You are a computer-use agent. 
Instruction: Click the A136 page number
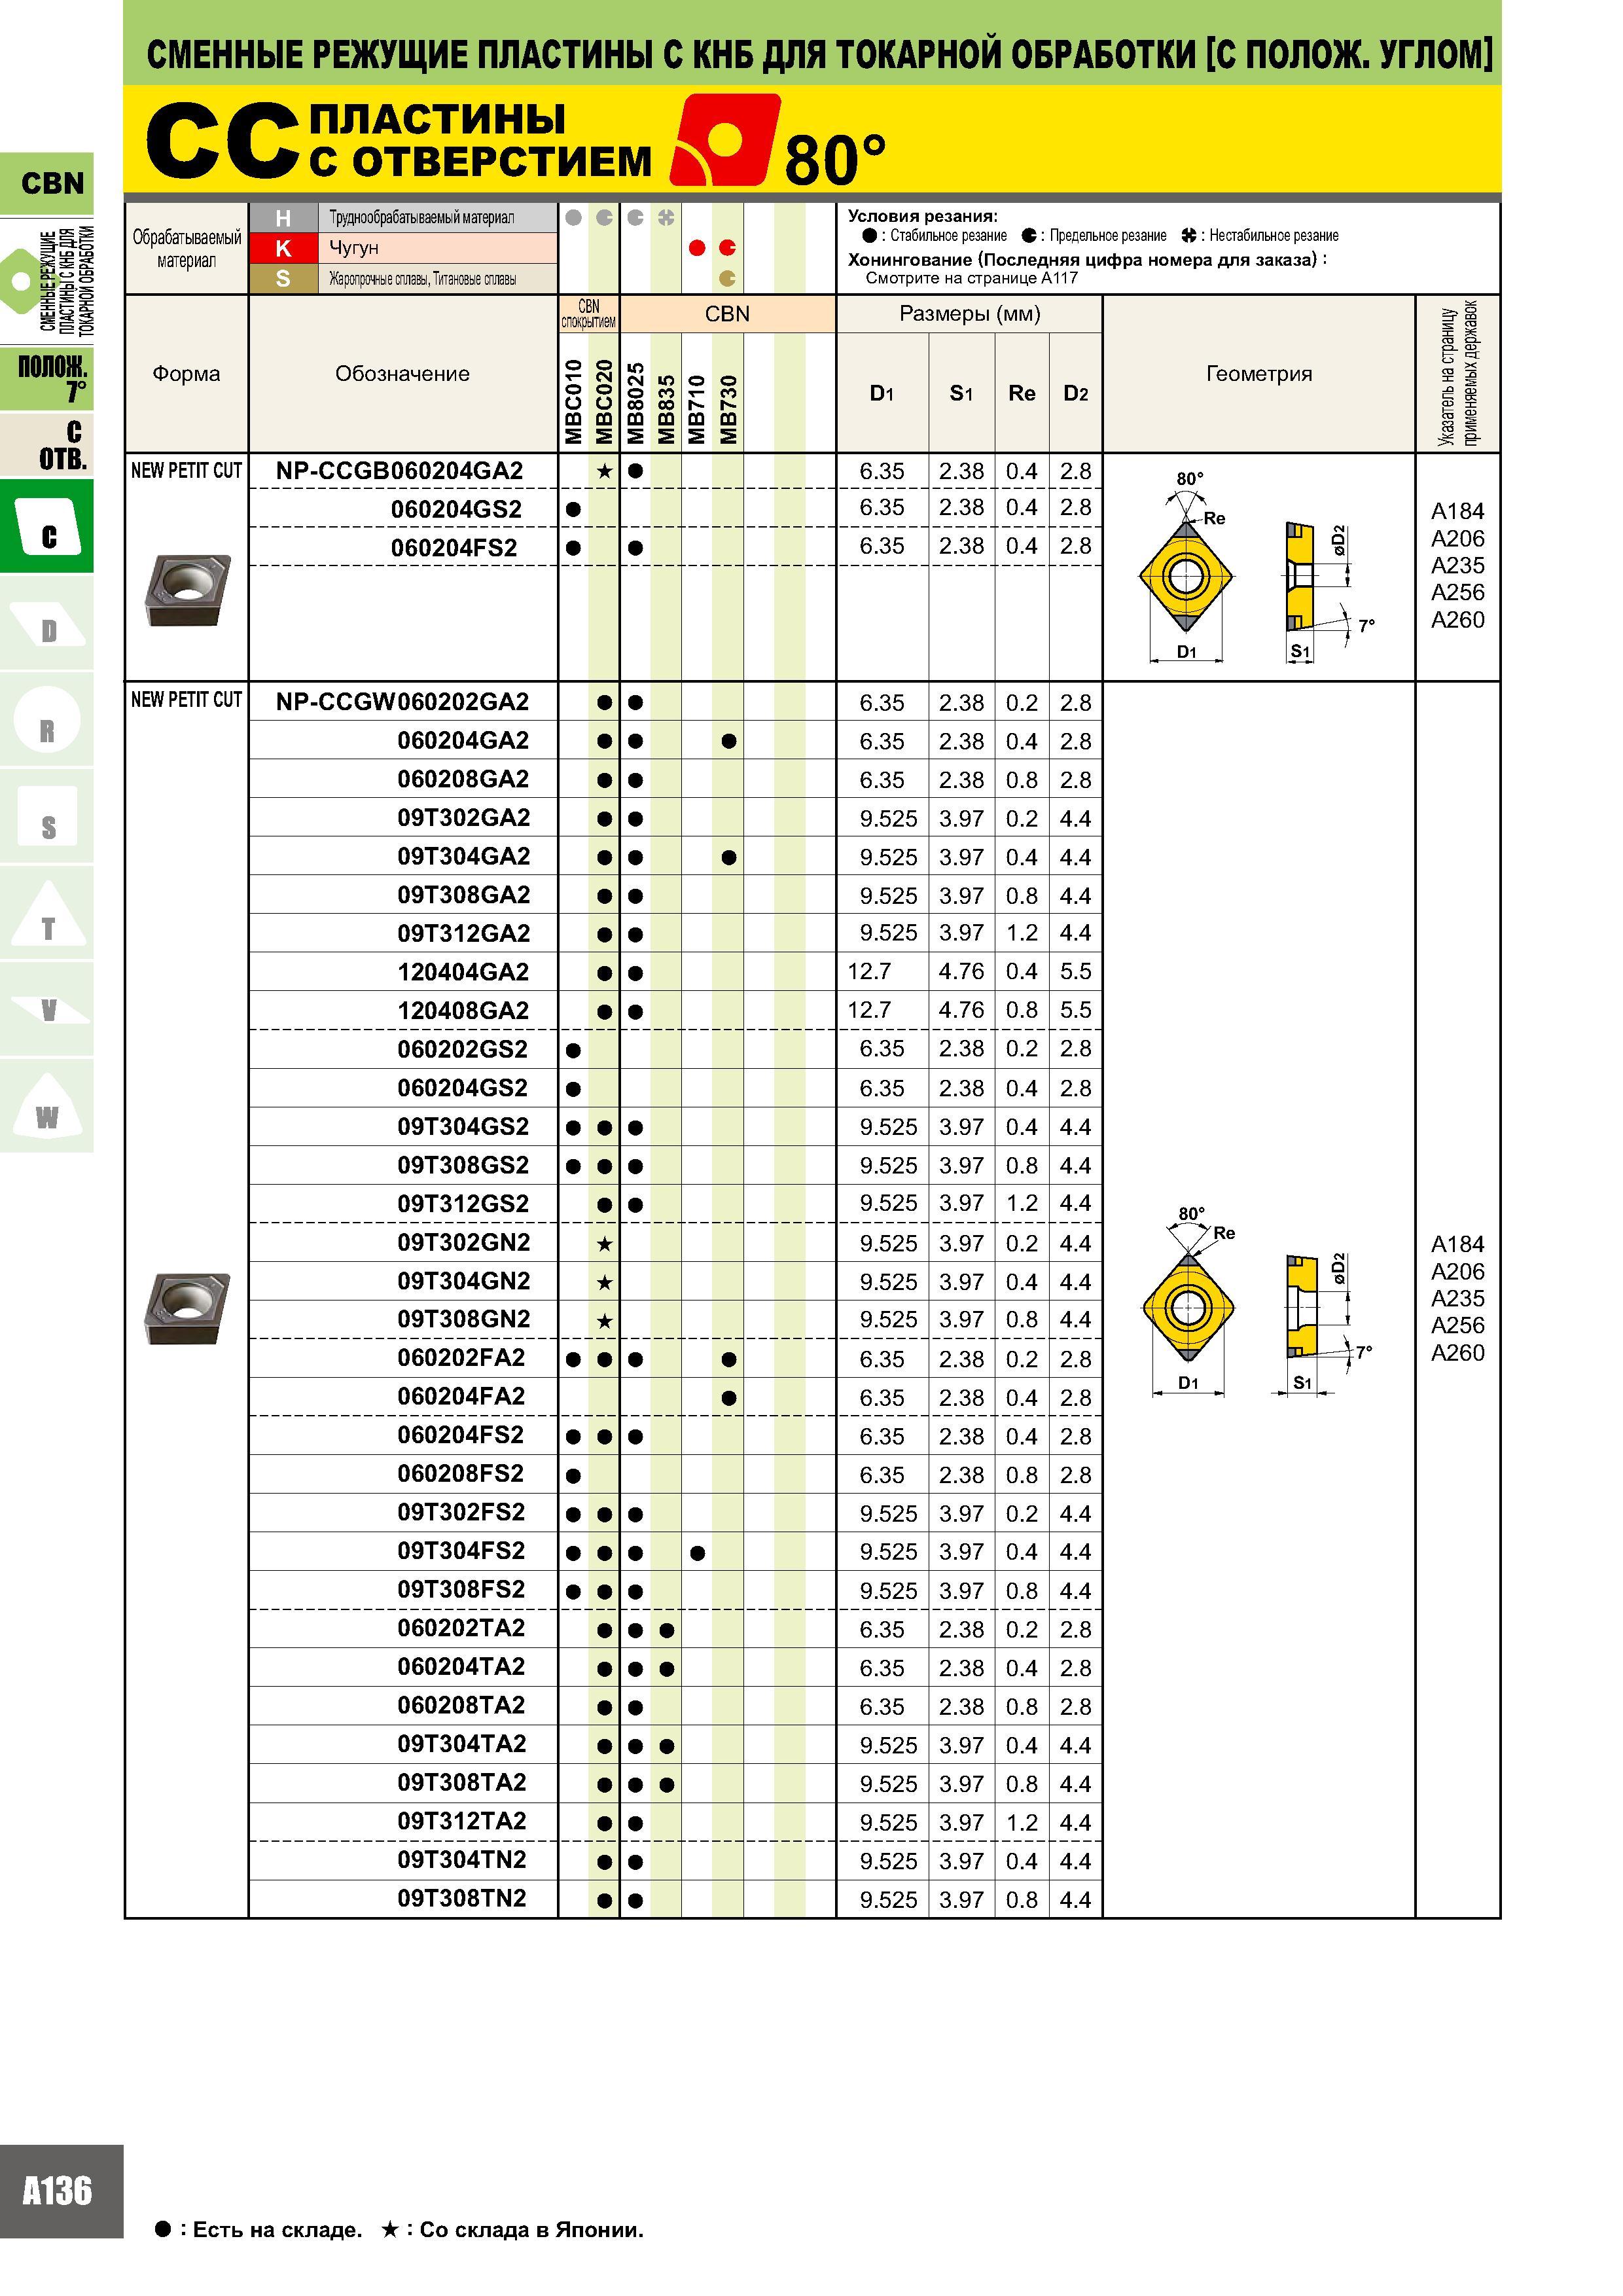(57, 2191)
